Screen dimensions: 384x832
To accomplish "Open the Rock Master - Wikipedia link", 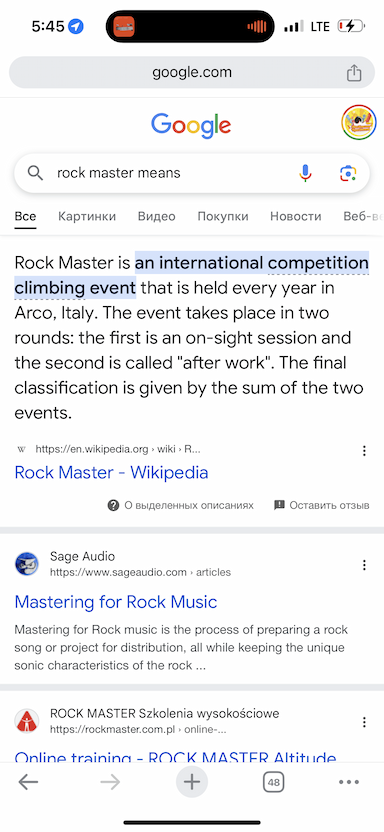I will [x=111, y=472].
